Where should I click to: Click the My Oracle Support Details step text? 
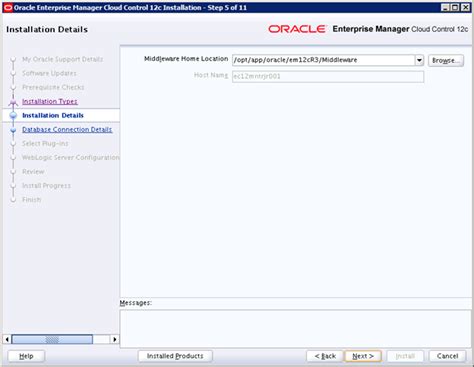[62, 59]
